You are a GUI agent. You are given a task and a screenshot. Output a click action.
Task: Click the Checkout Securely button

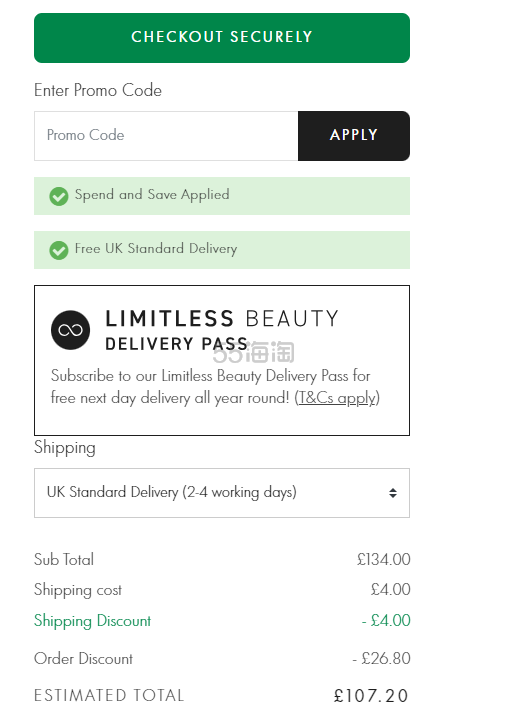[x=222, y=38]
